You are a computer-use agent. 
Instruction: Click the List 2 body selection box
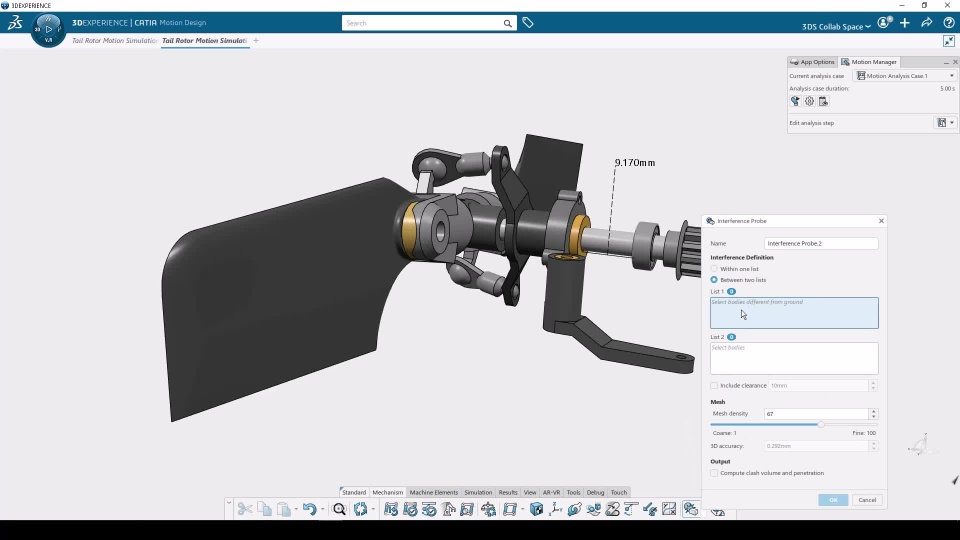tap(794, 359)
